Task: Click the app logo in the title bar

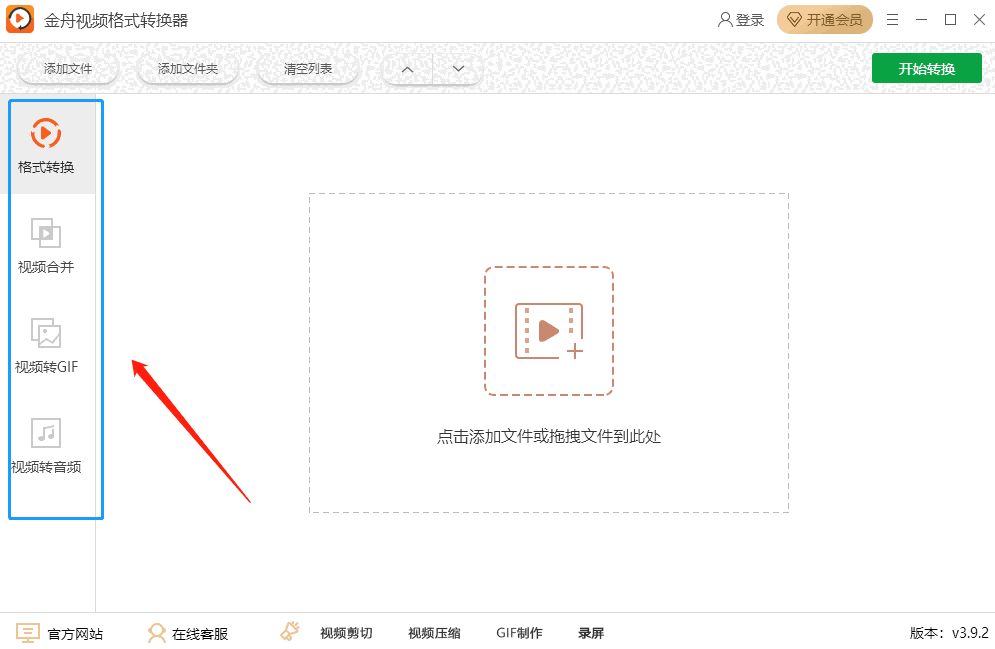Action: point(20,18)
